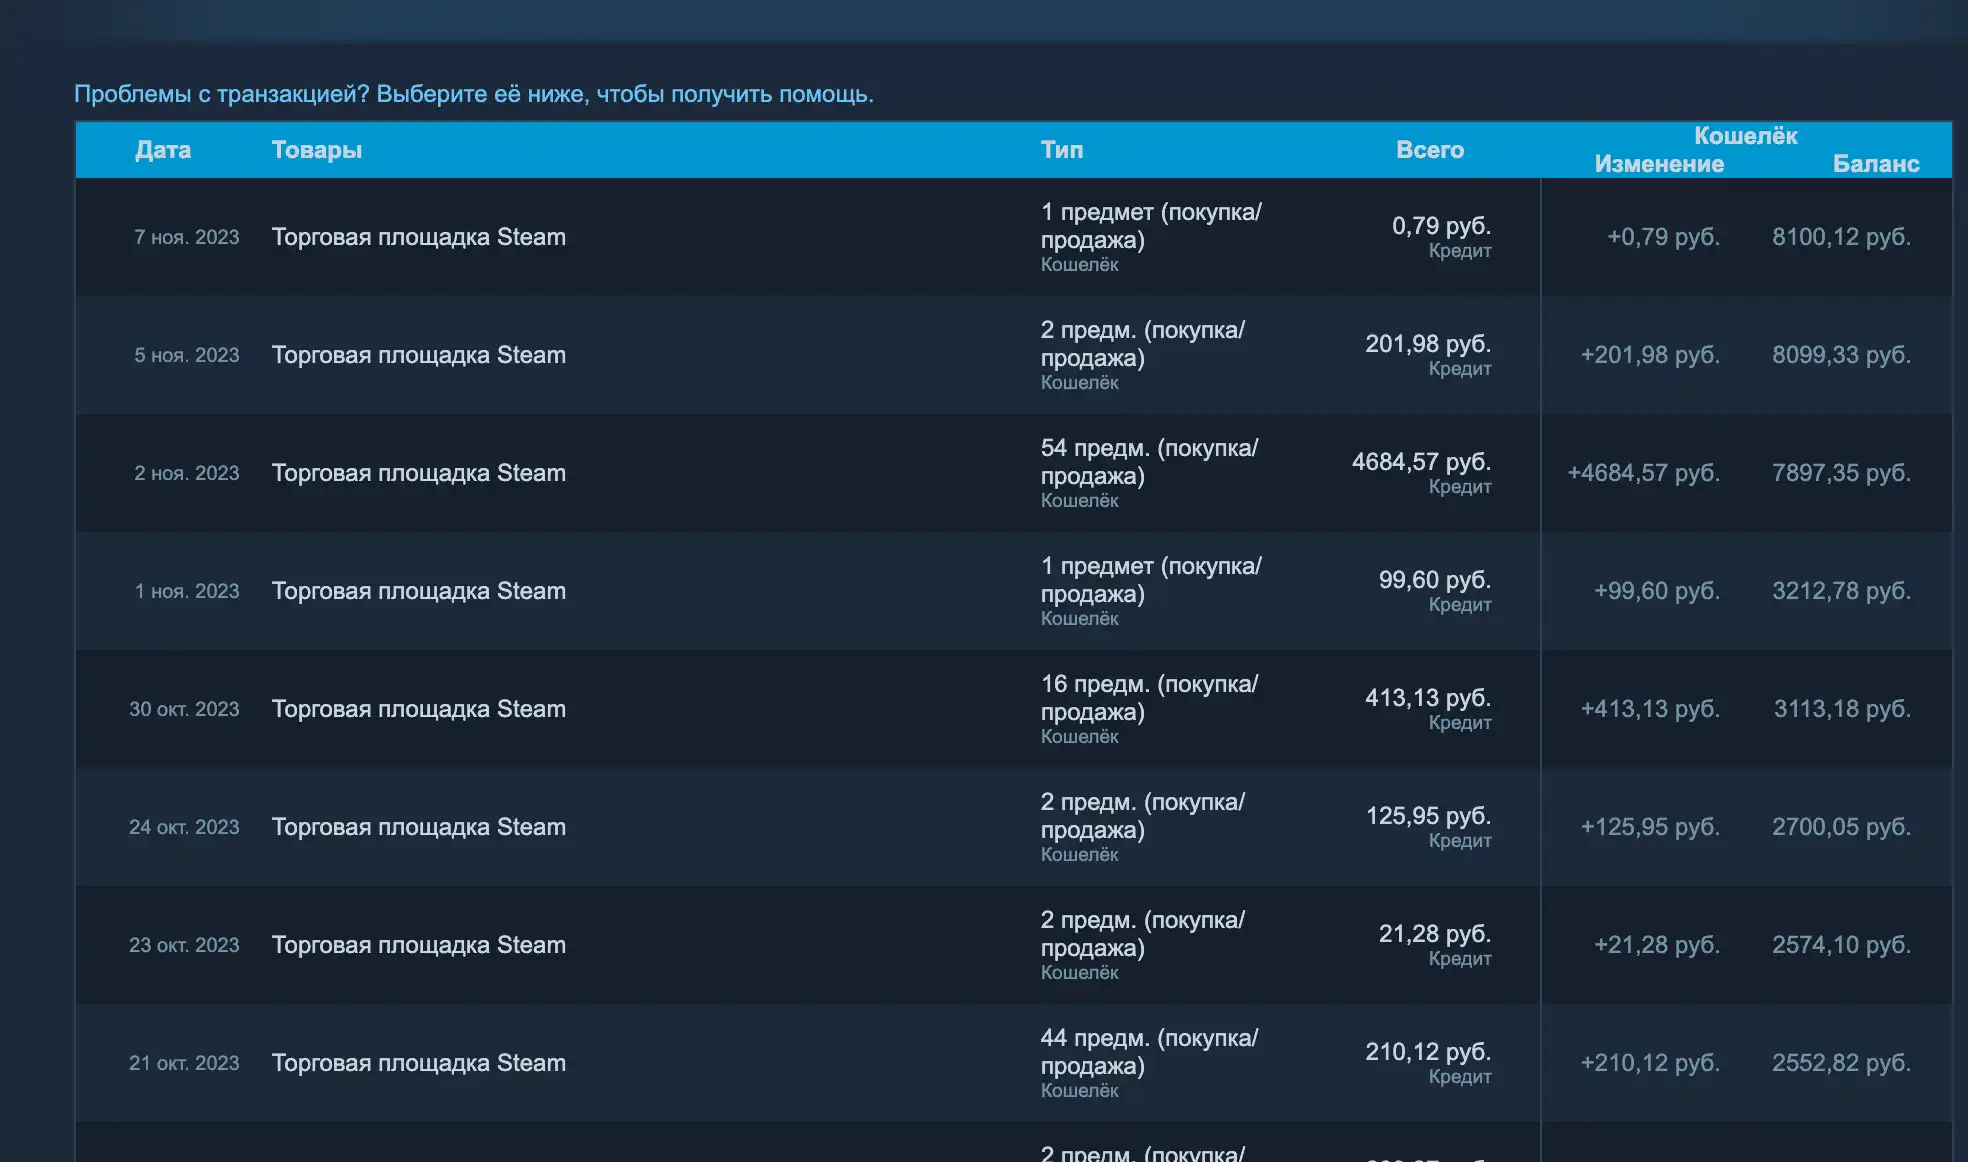Click the +99,60 руб. wallet change
This screenshot has height=1162, width=1968.
point(1657,591)
